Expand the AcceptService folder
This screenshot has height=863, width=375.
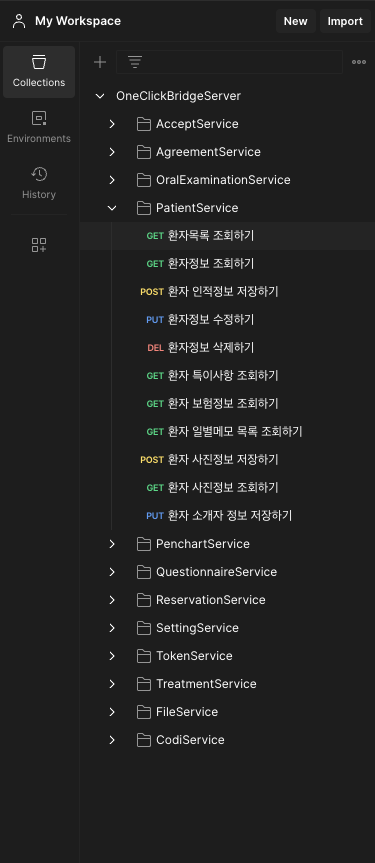click(x=112, y=124)
